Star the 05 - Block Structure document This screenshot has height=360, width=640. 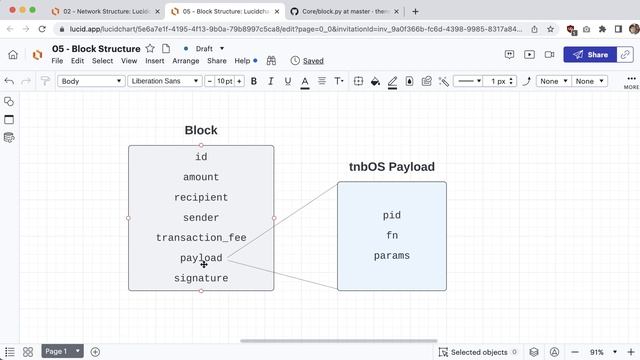(150, 49)
